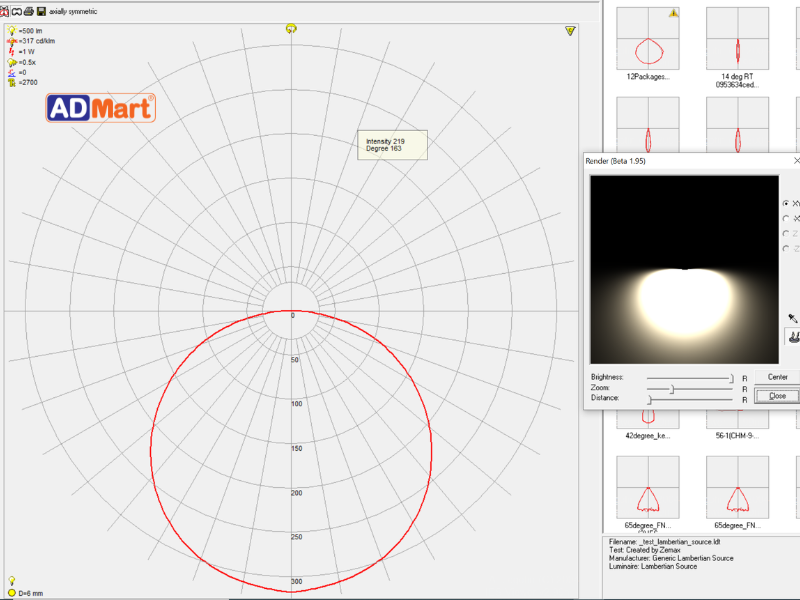This screenshot has height=600, width=800.
Task: Click the floppy disk save icon
Action: tap(41, 11)
